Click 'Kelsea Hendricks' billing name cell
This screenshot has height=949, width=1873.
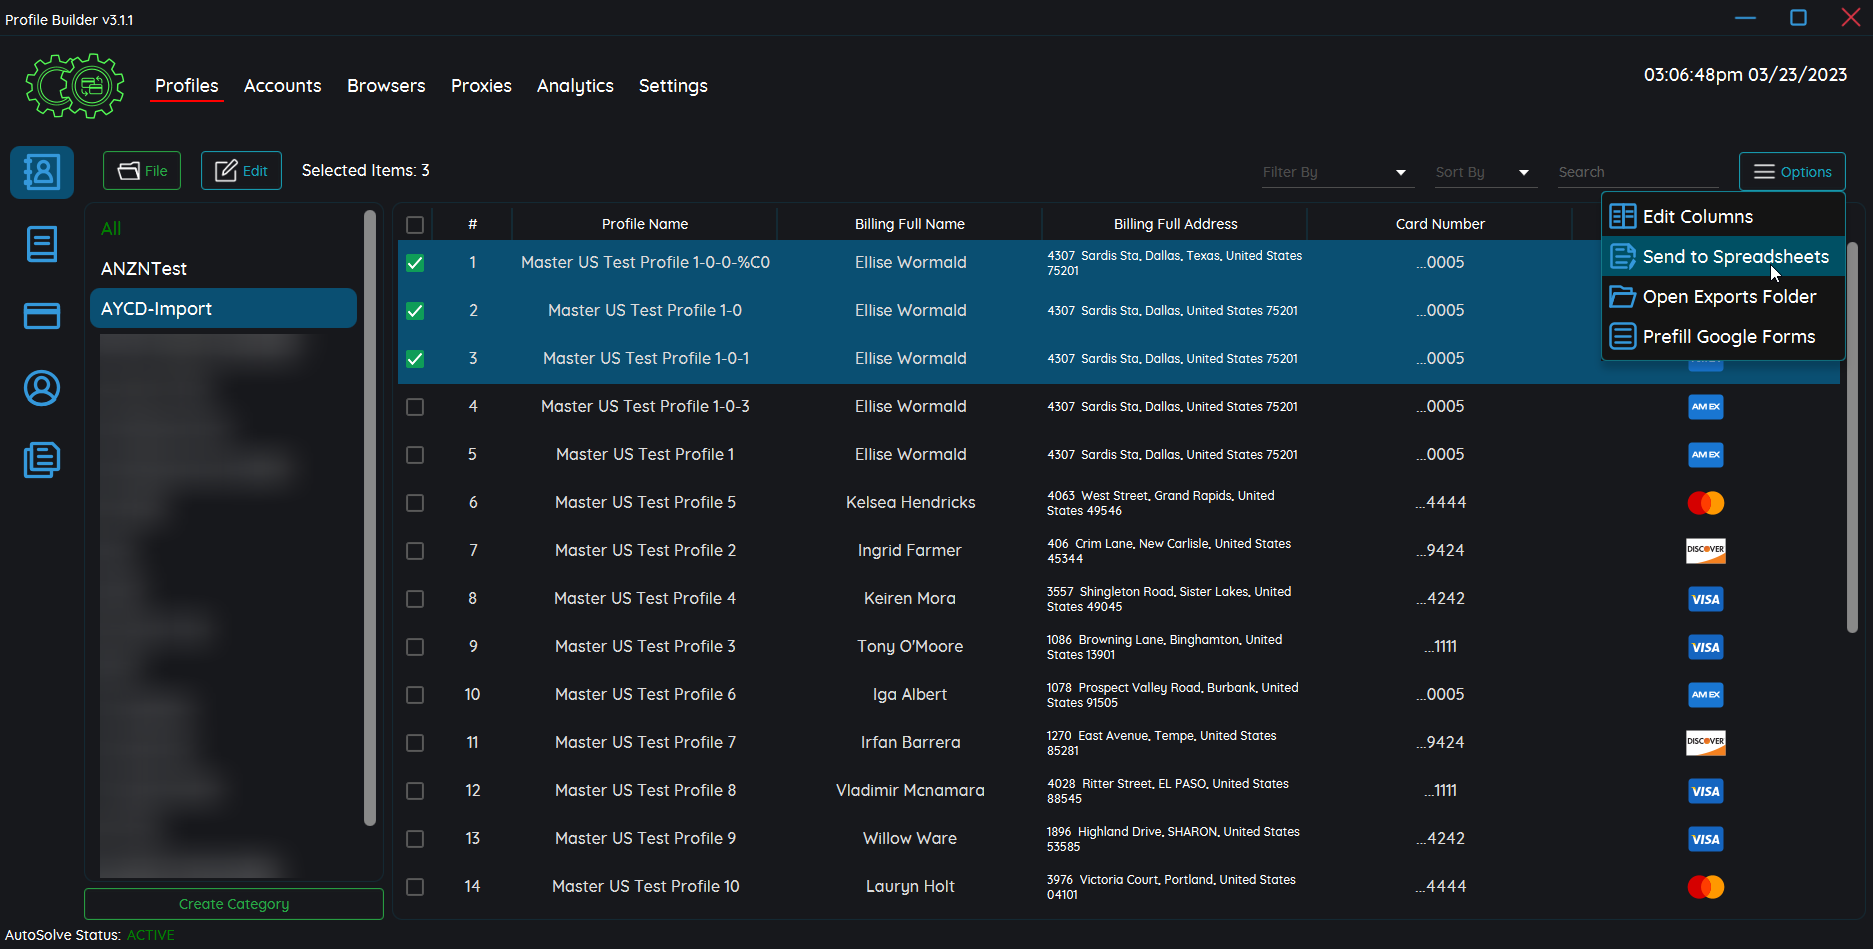point(910,502)
